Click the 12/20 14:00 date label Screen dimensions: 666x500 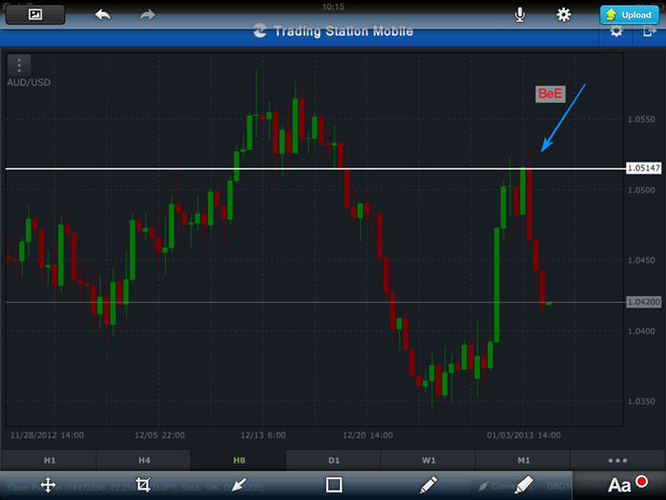tap(368, 435)
